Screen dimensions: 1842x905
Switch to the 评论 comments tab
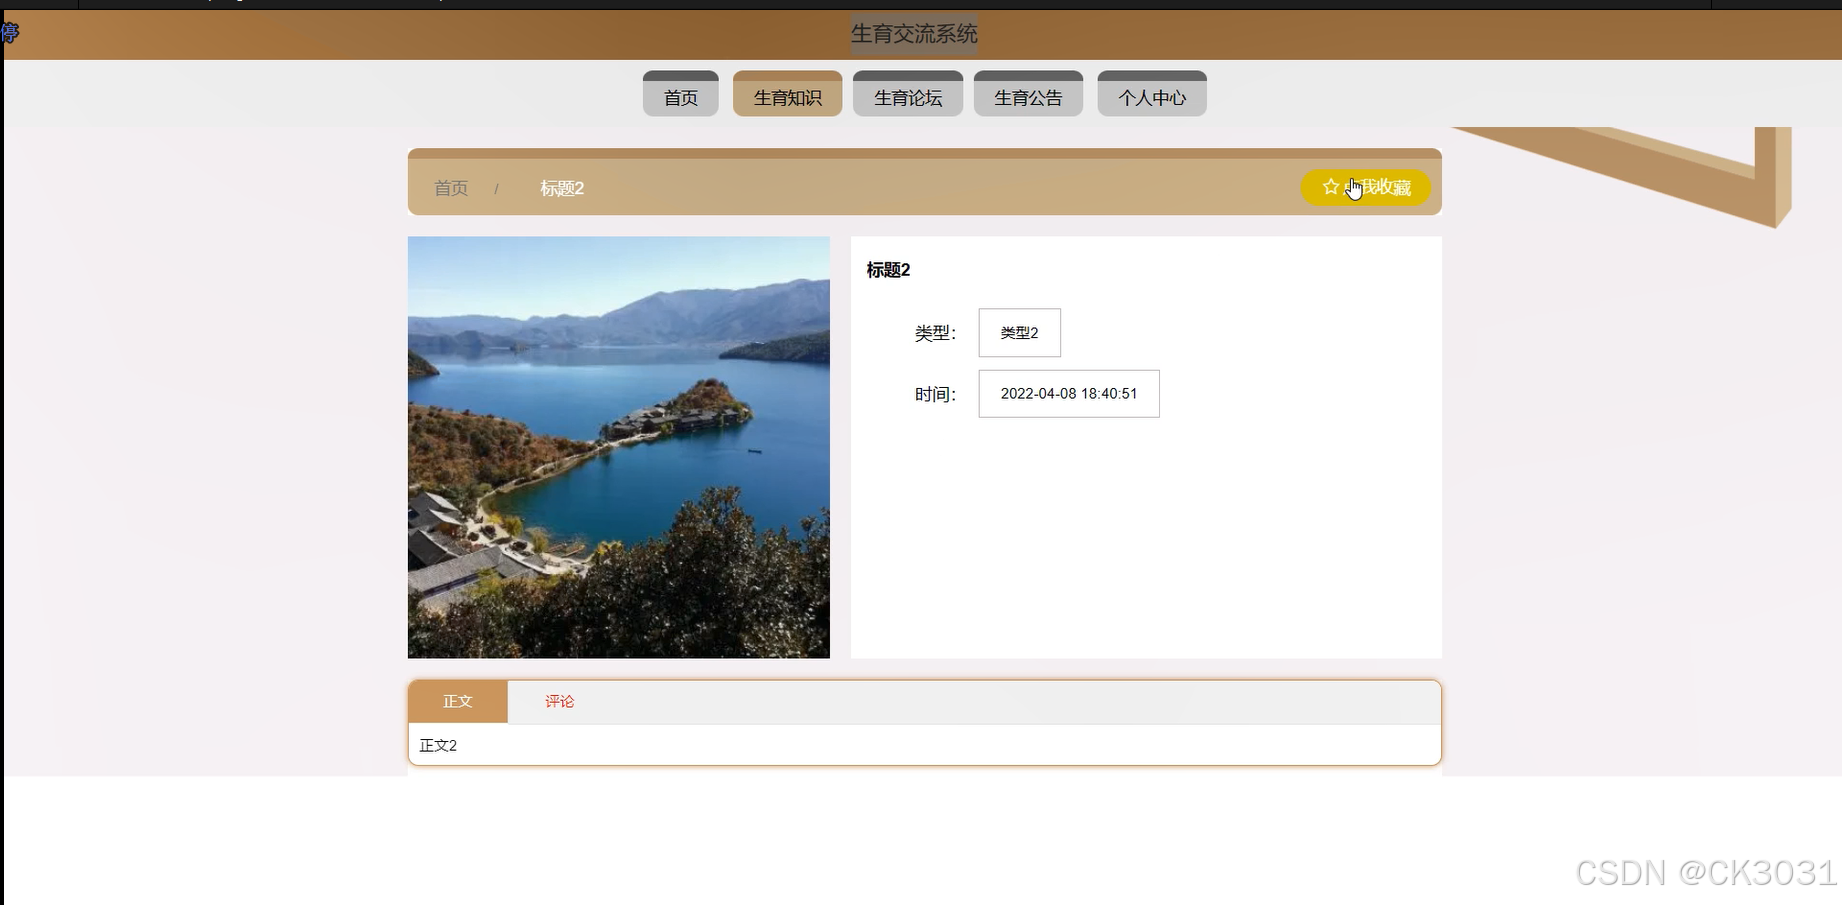click(559, 701)
